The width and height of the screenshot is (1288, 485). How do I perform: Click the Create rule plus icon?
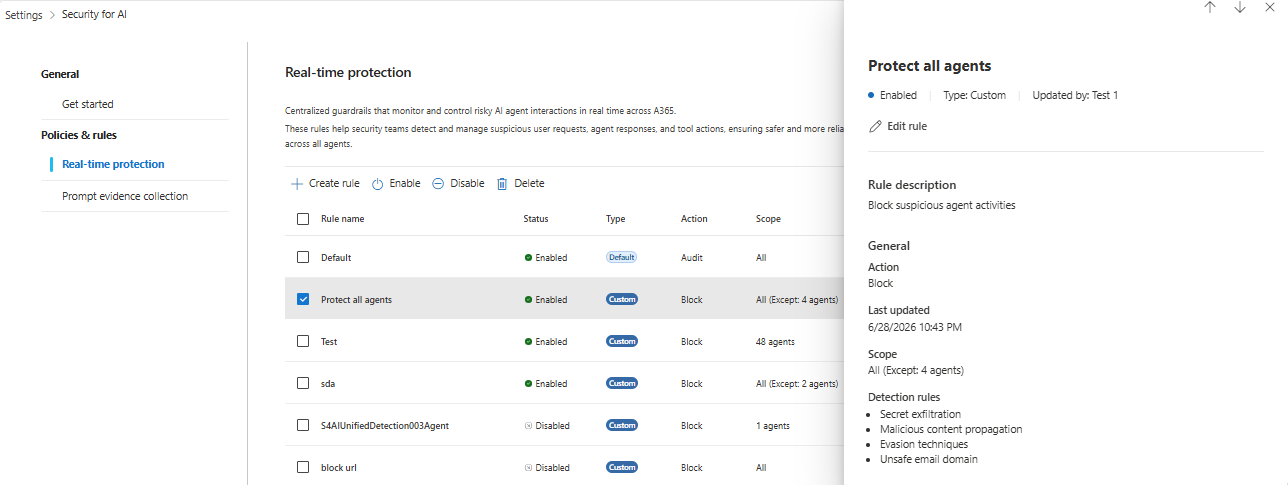click(297, 184)
